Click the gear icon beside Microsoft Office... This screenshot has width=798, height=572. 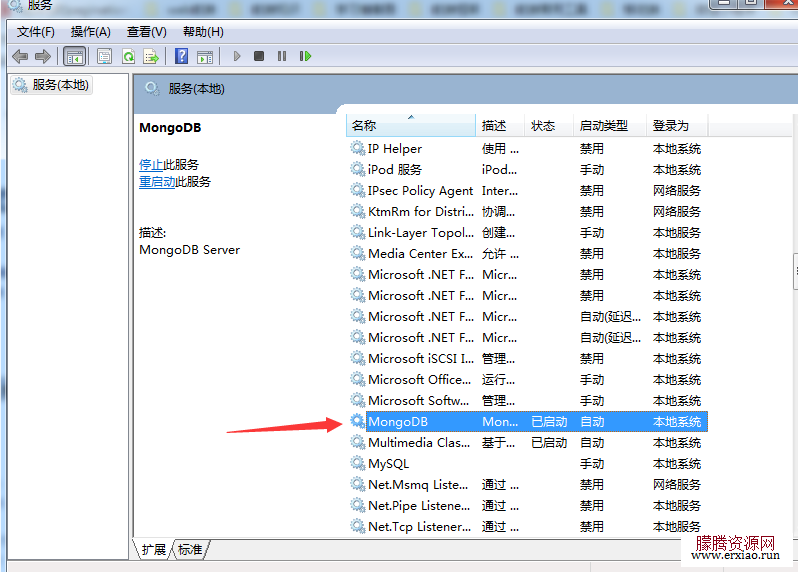point(358,380)
